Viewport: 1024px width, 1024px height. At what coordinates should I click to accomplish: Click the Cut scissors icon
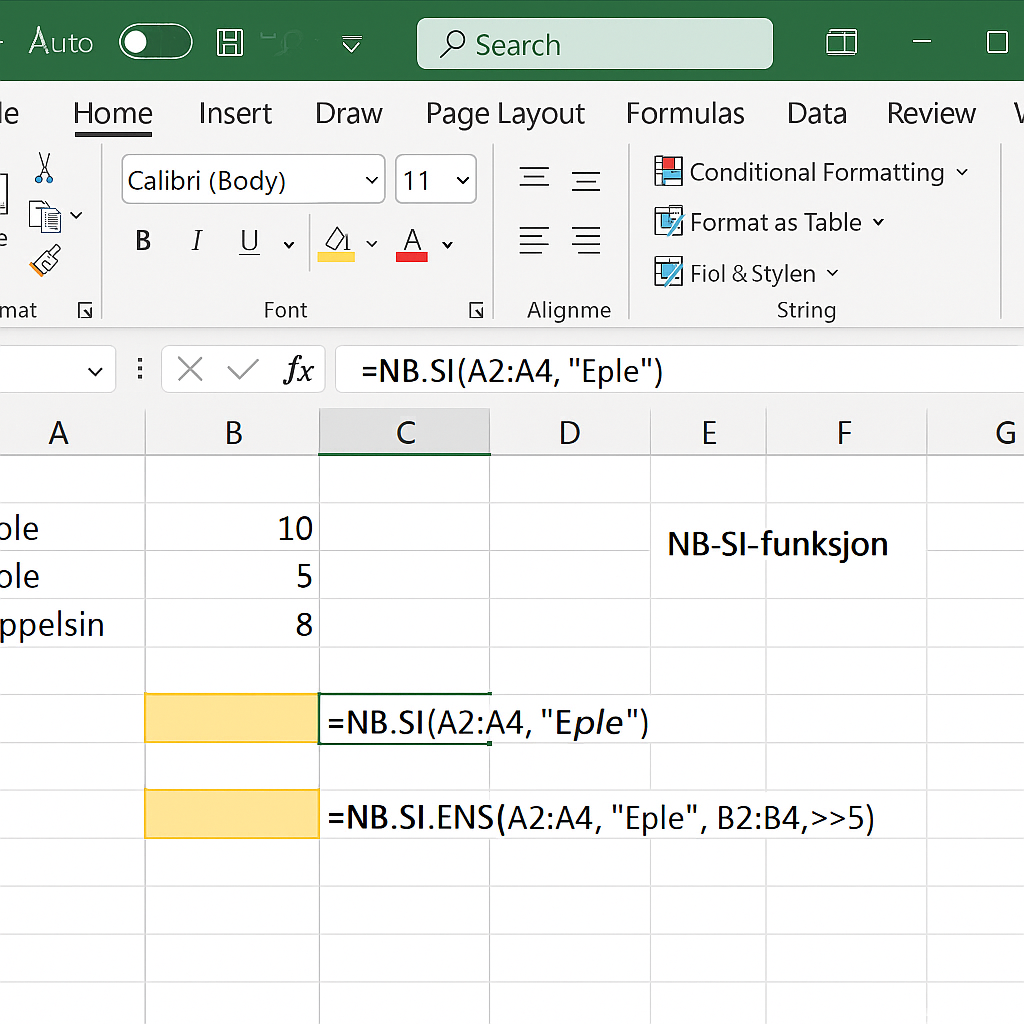[x=44, y=168]
